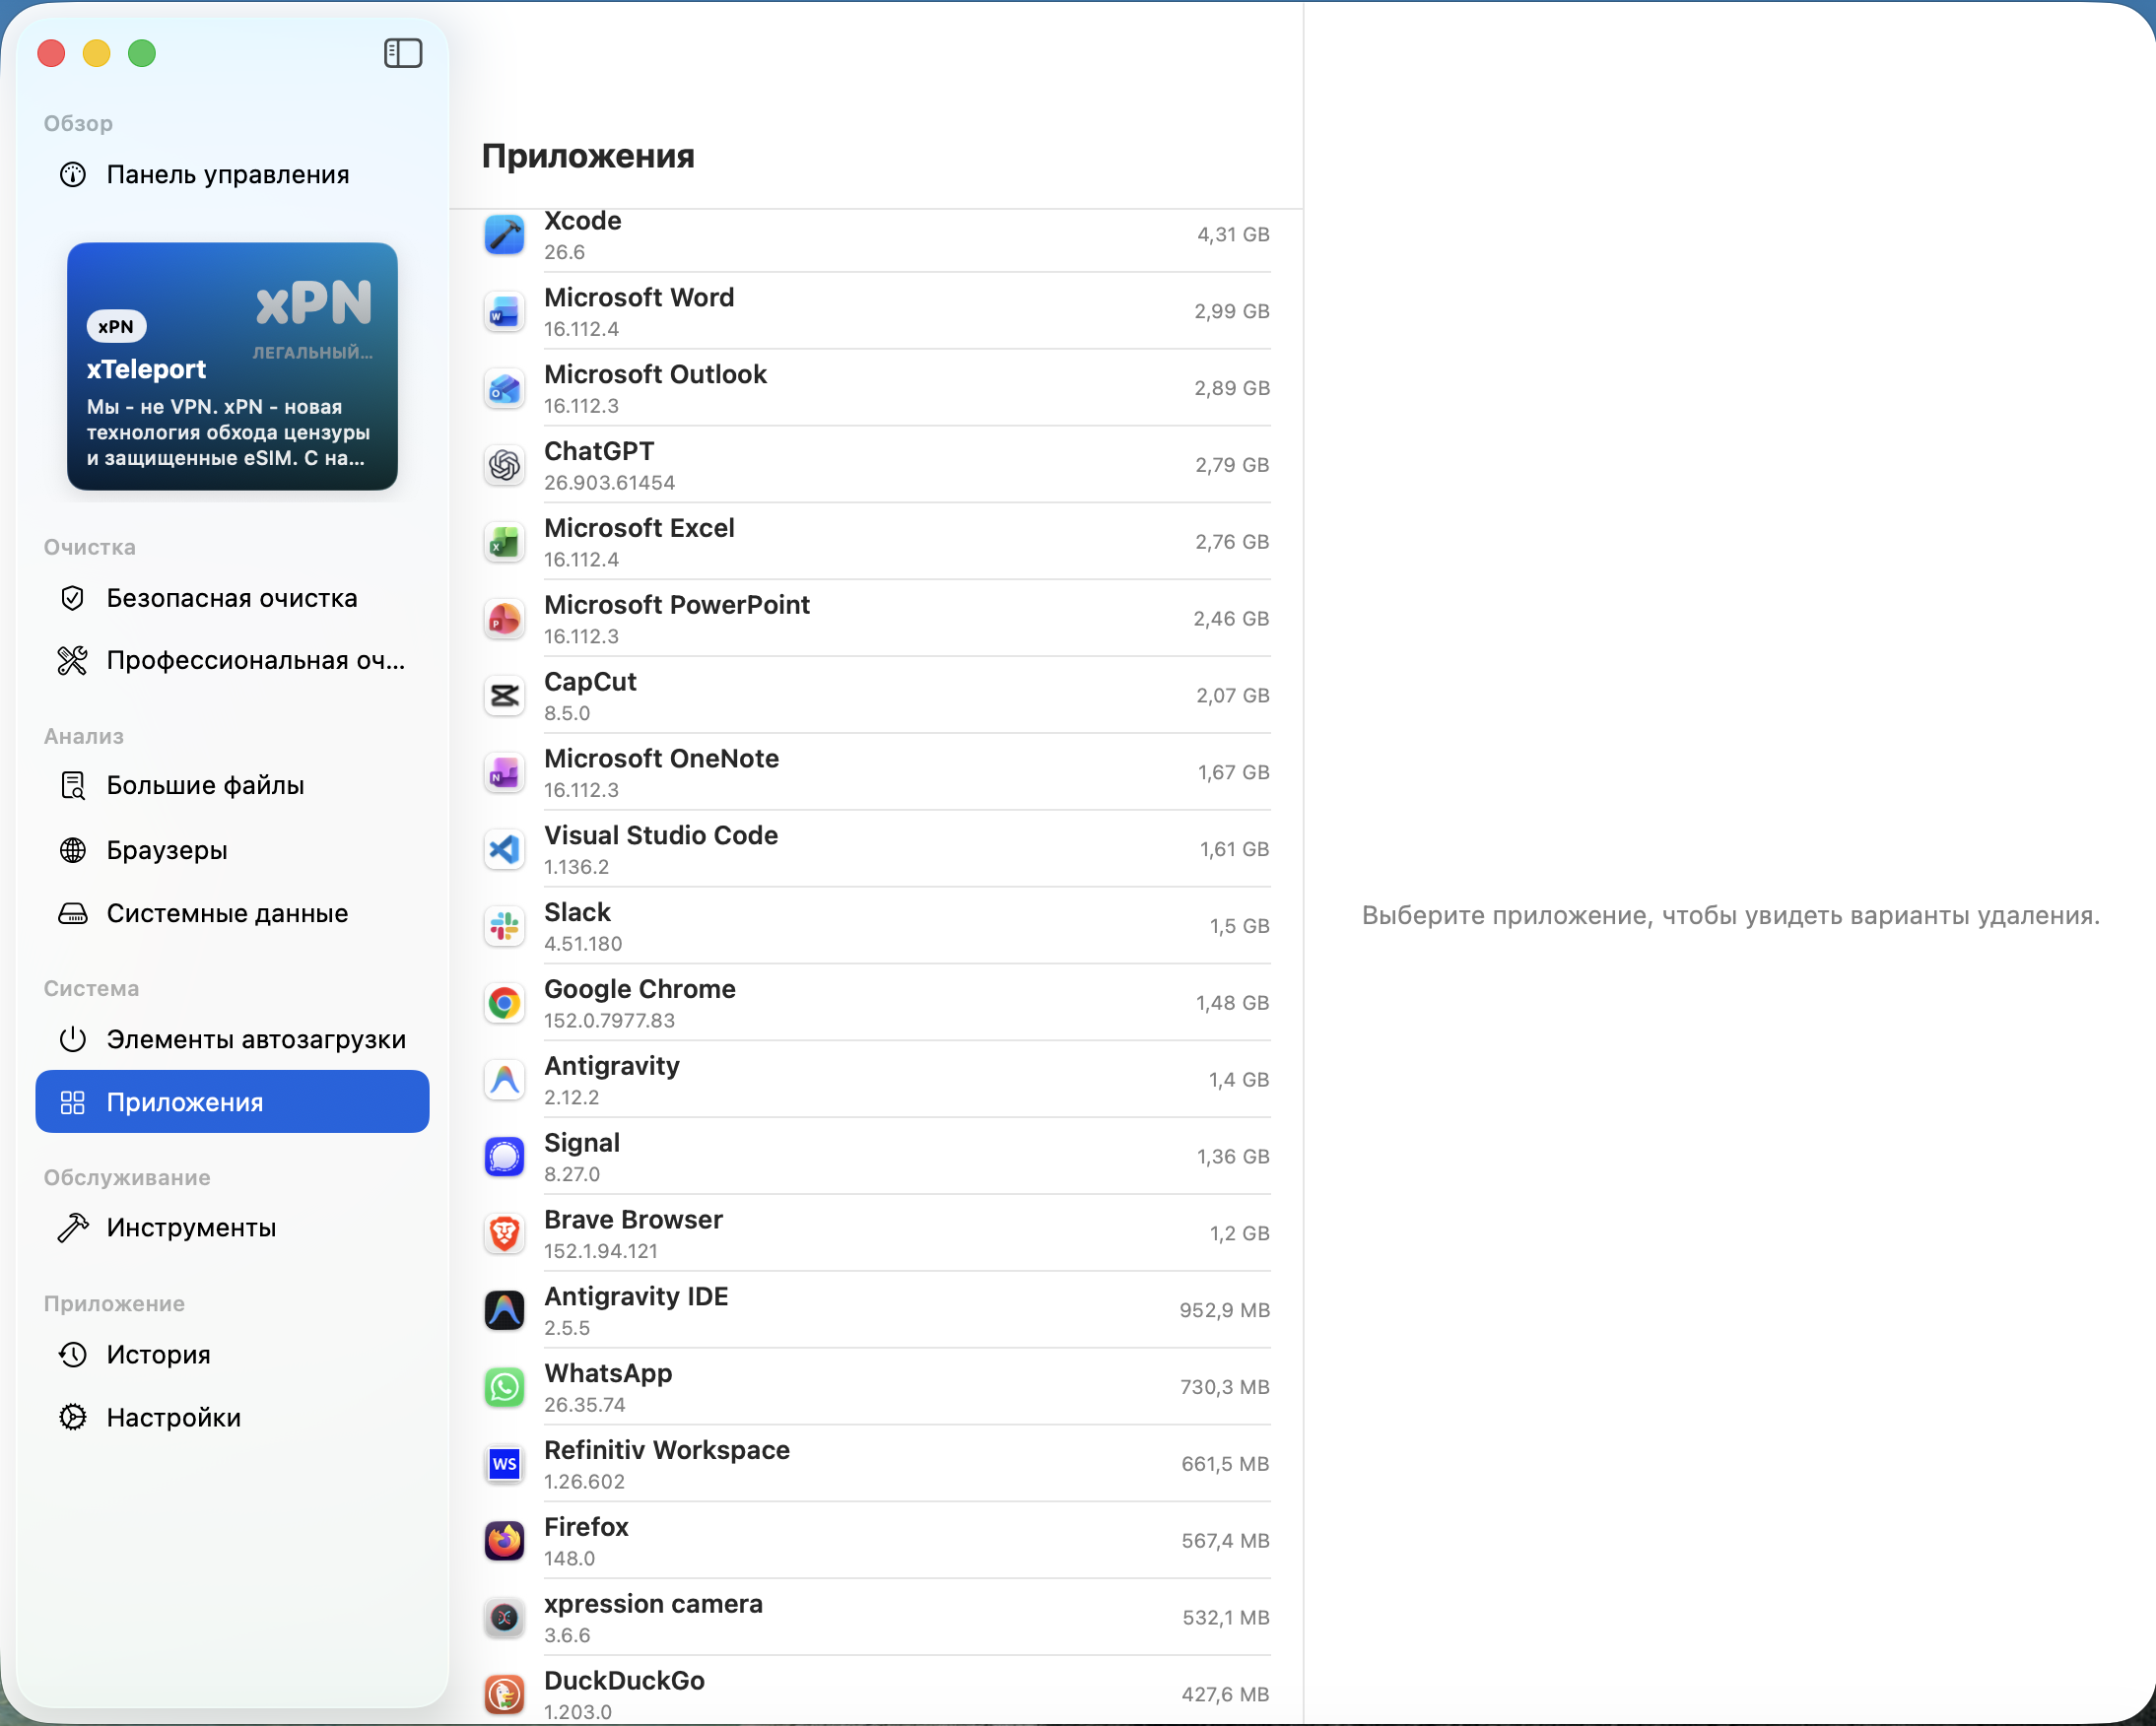Screen dimensions: 2156x1726
Task: Click the Xcode hammer icon
Action: [x=504, y=235]
